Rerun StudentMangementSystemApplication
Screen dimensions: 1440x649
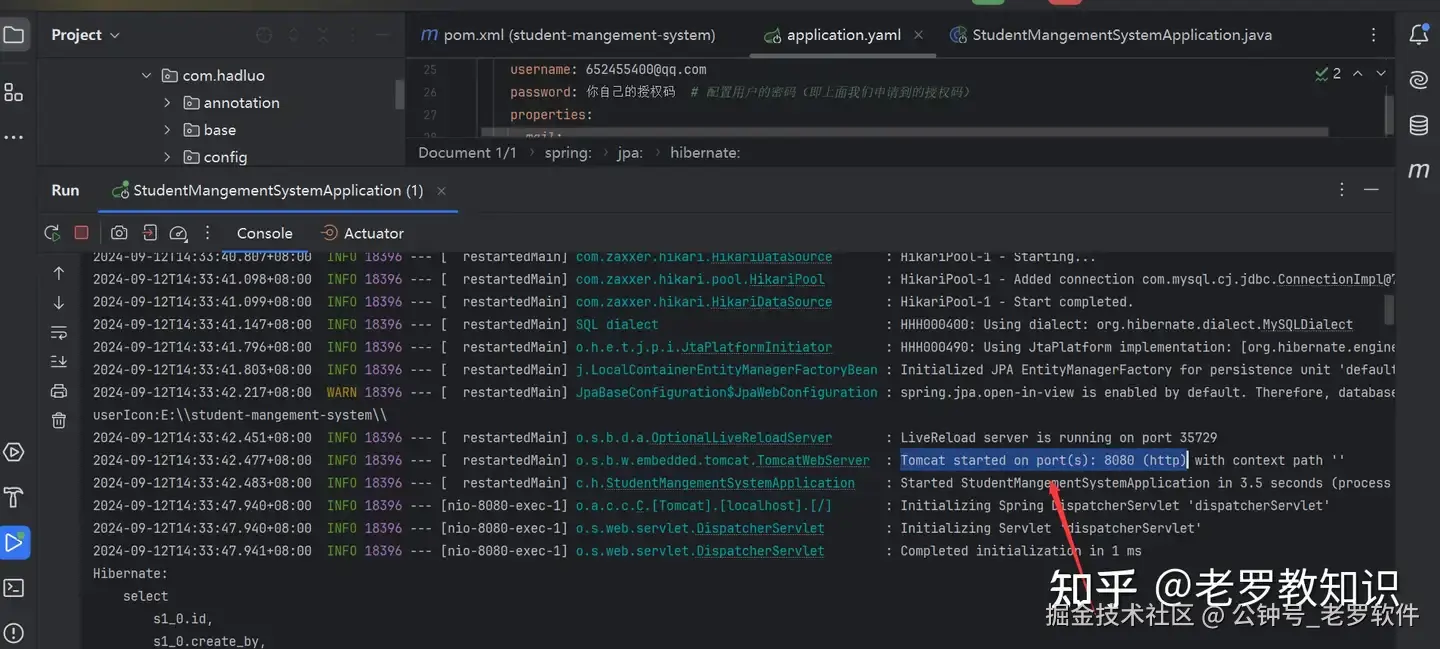(52, 233)
